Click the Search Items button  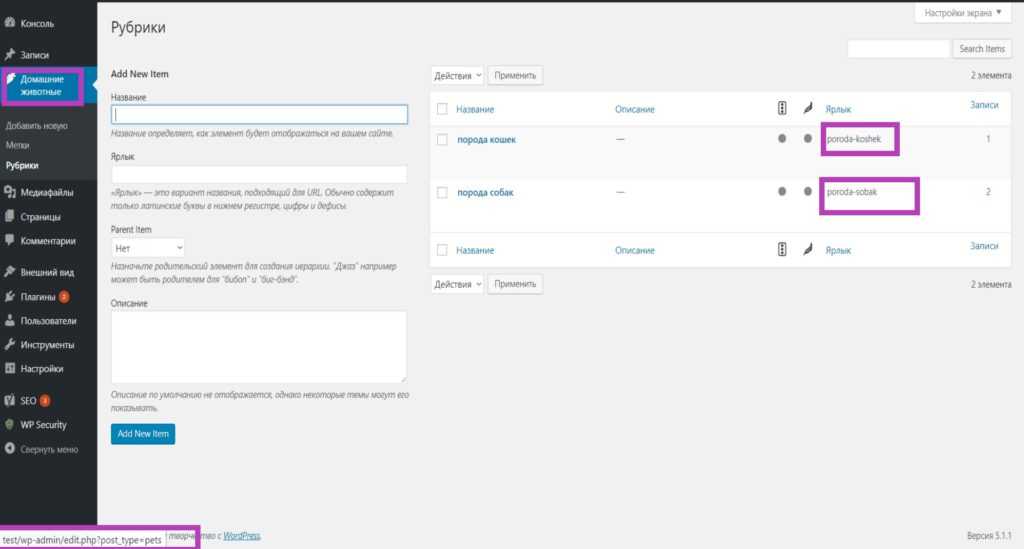pos(981,48)
